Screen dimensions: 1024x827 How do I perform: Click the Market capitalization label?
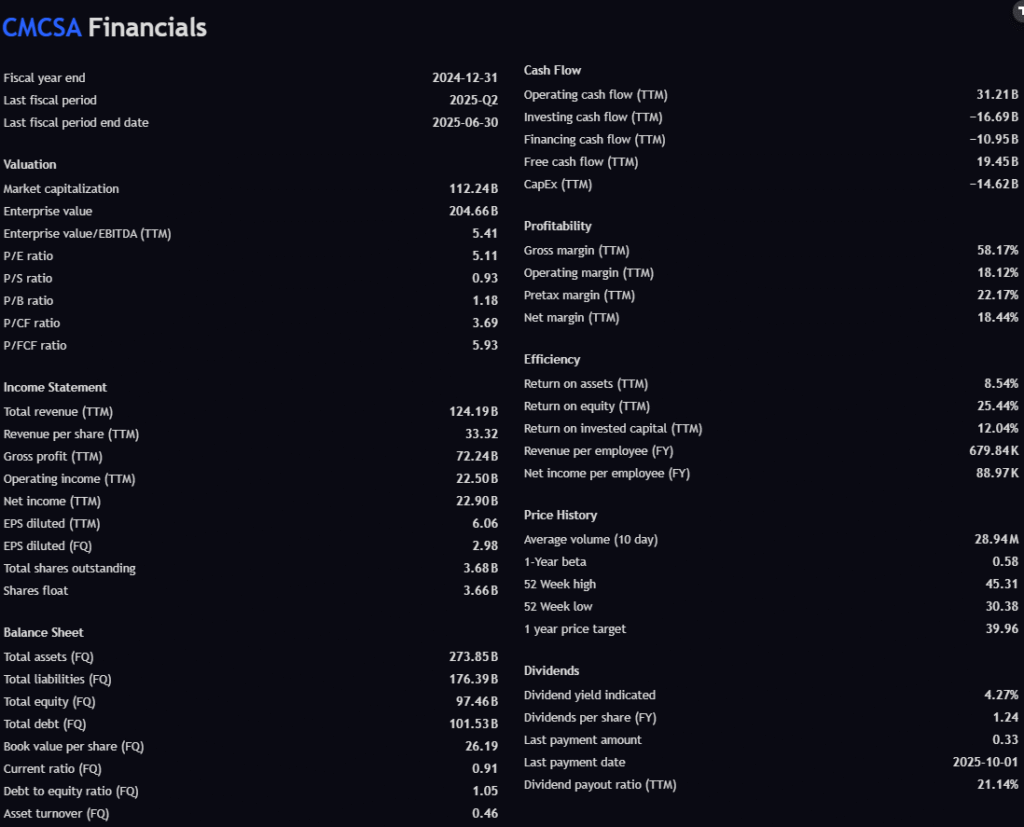(61, 189)
